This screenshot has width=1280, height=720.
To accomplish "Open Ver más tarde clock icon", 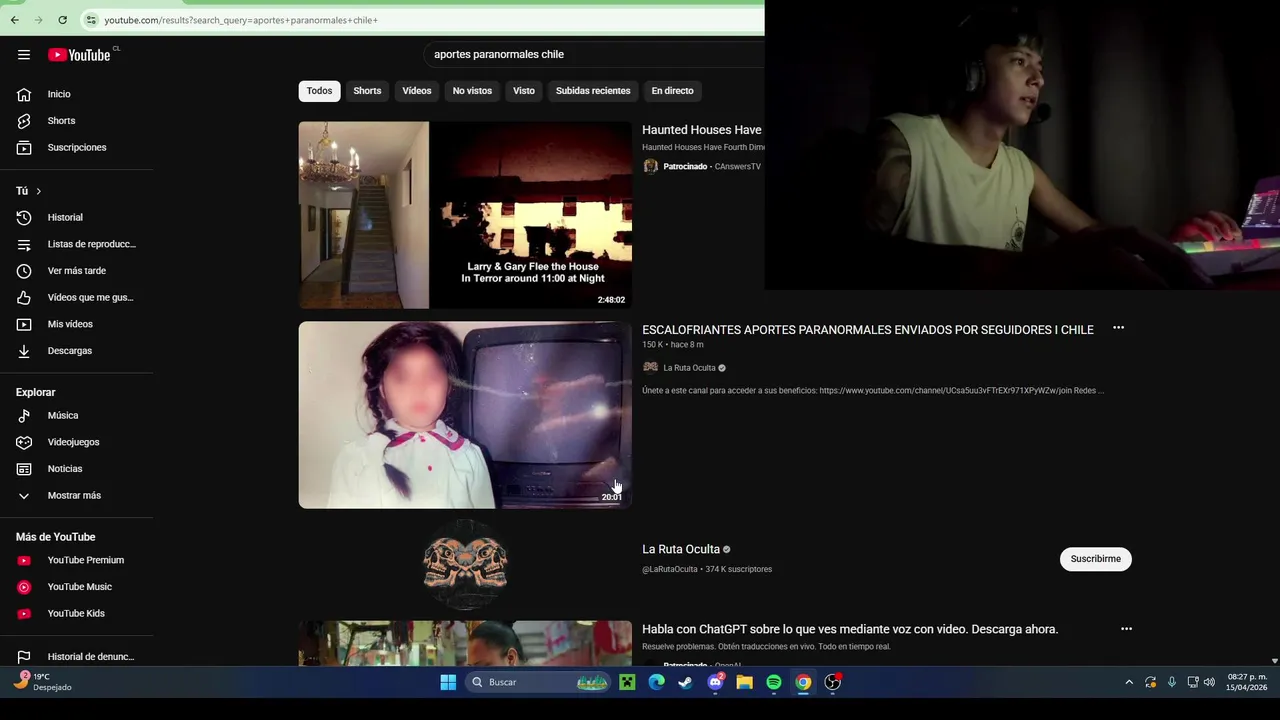I will tap(24, 271).
